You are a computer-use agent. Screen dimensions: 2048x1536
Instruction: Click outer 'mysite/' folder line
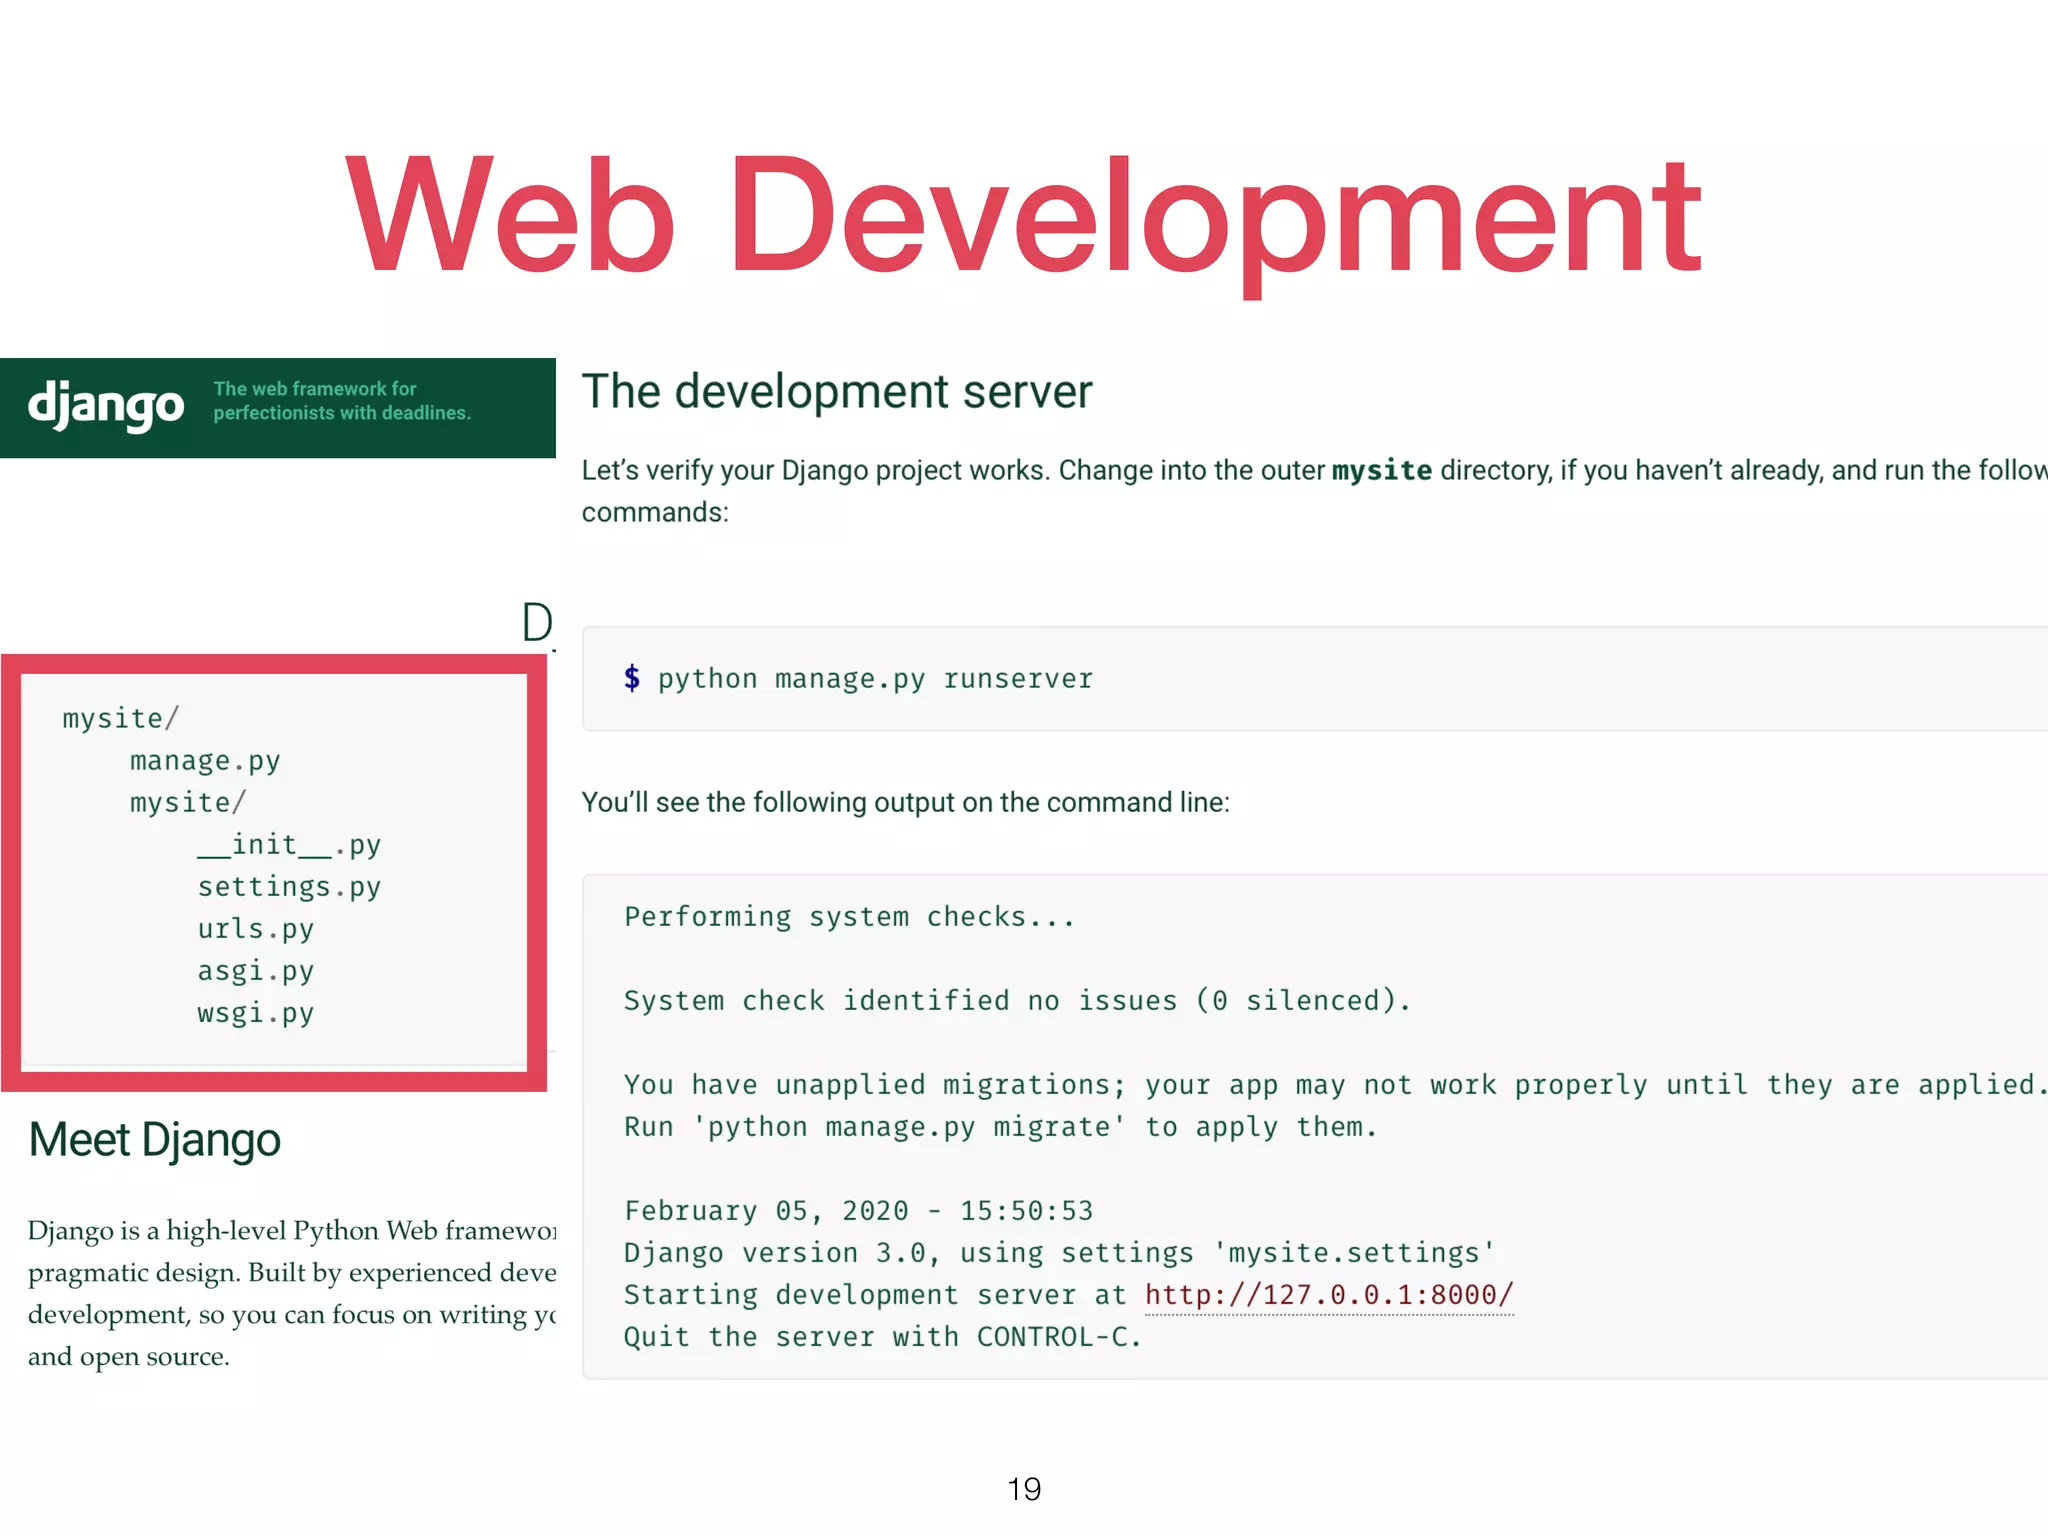[x=121, y=718]
